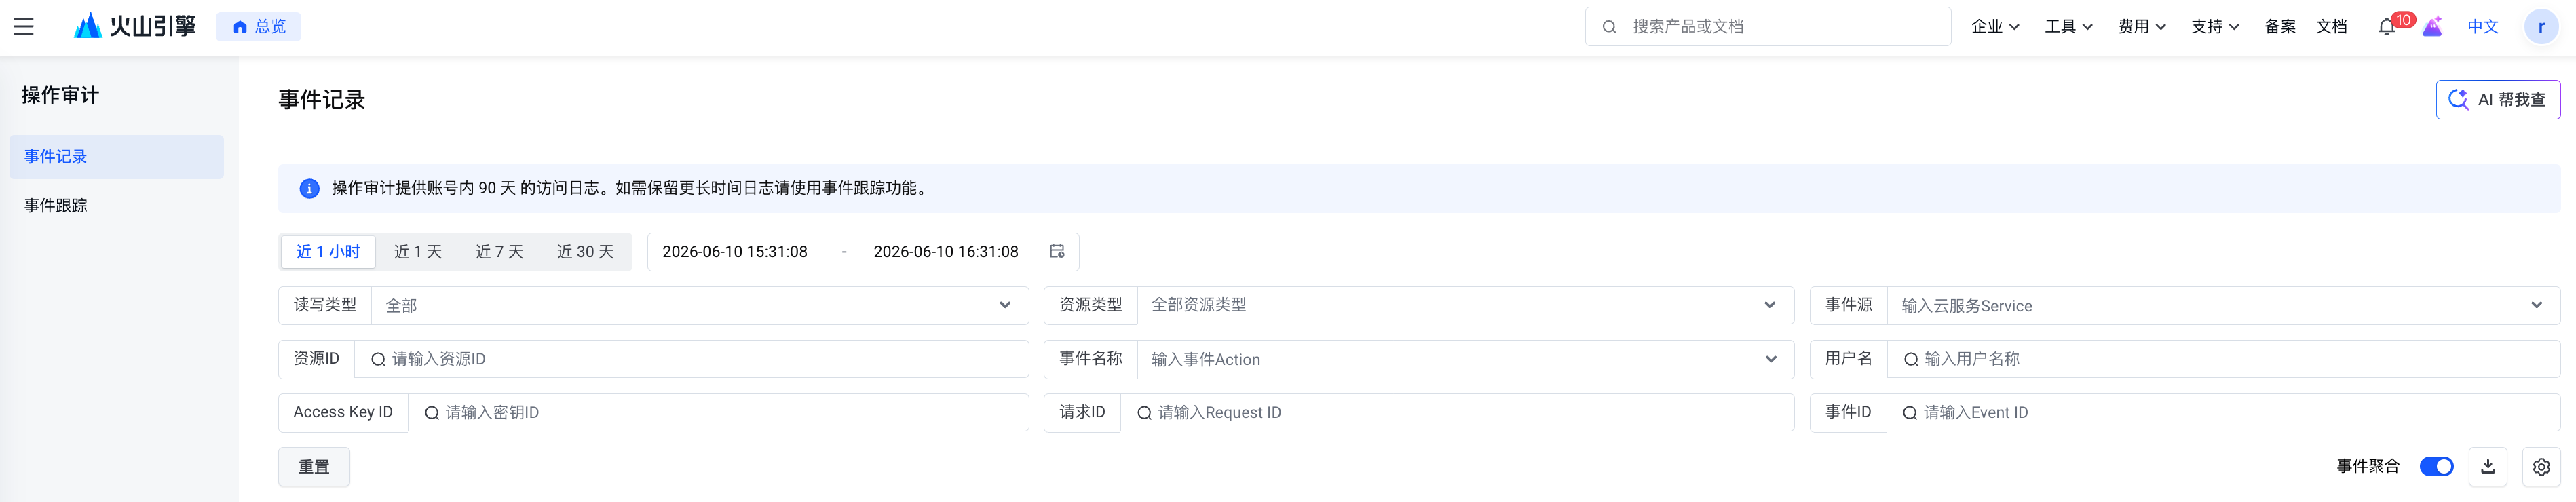Click end time 2026-06-10 16:31:08
This screenshot has width=2576, height=502.
point(946,252)
